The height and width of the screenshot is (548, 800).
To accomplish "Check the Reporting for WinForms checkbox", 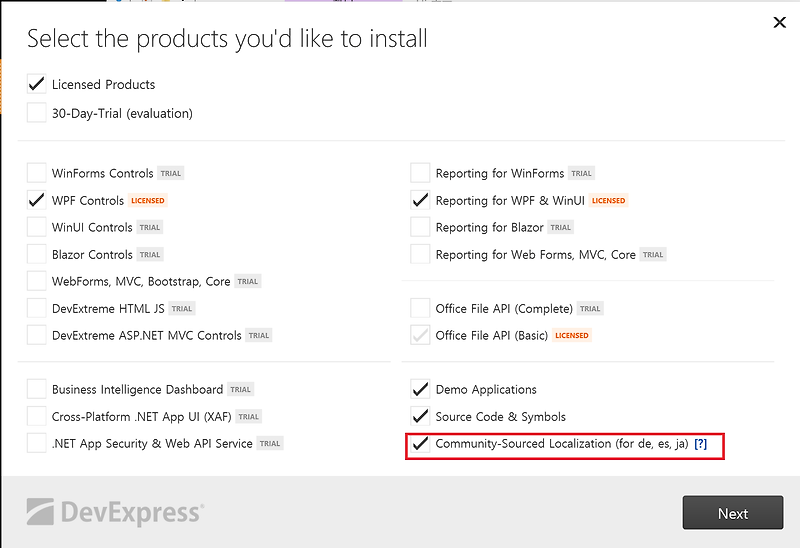I will coord(420,173).
